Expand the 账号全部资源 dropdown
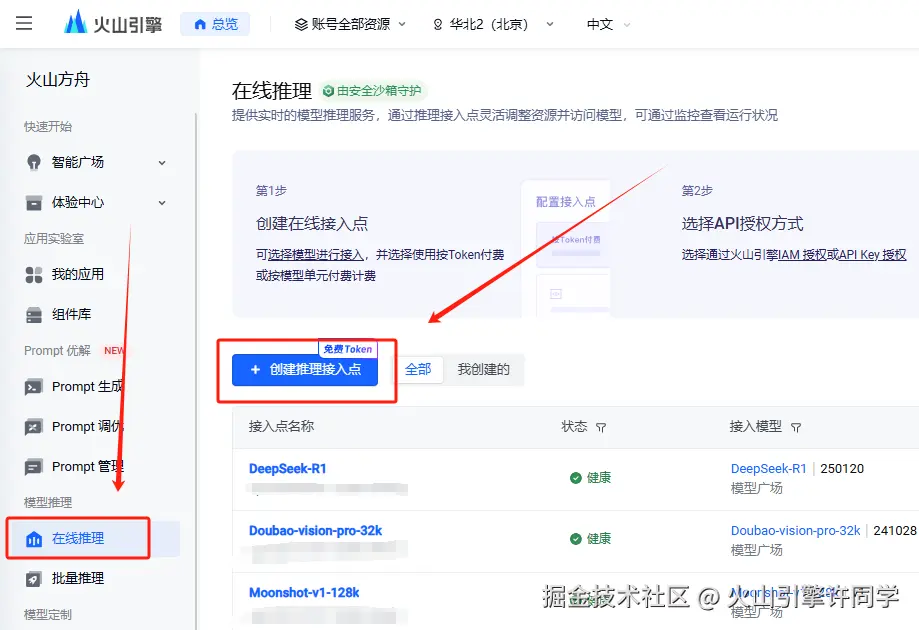 (350, 24)
